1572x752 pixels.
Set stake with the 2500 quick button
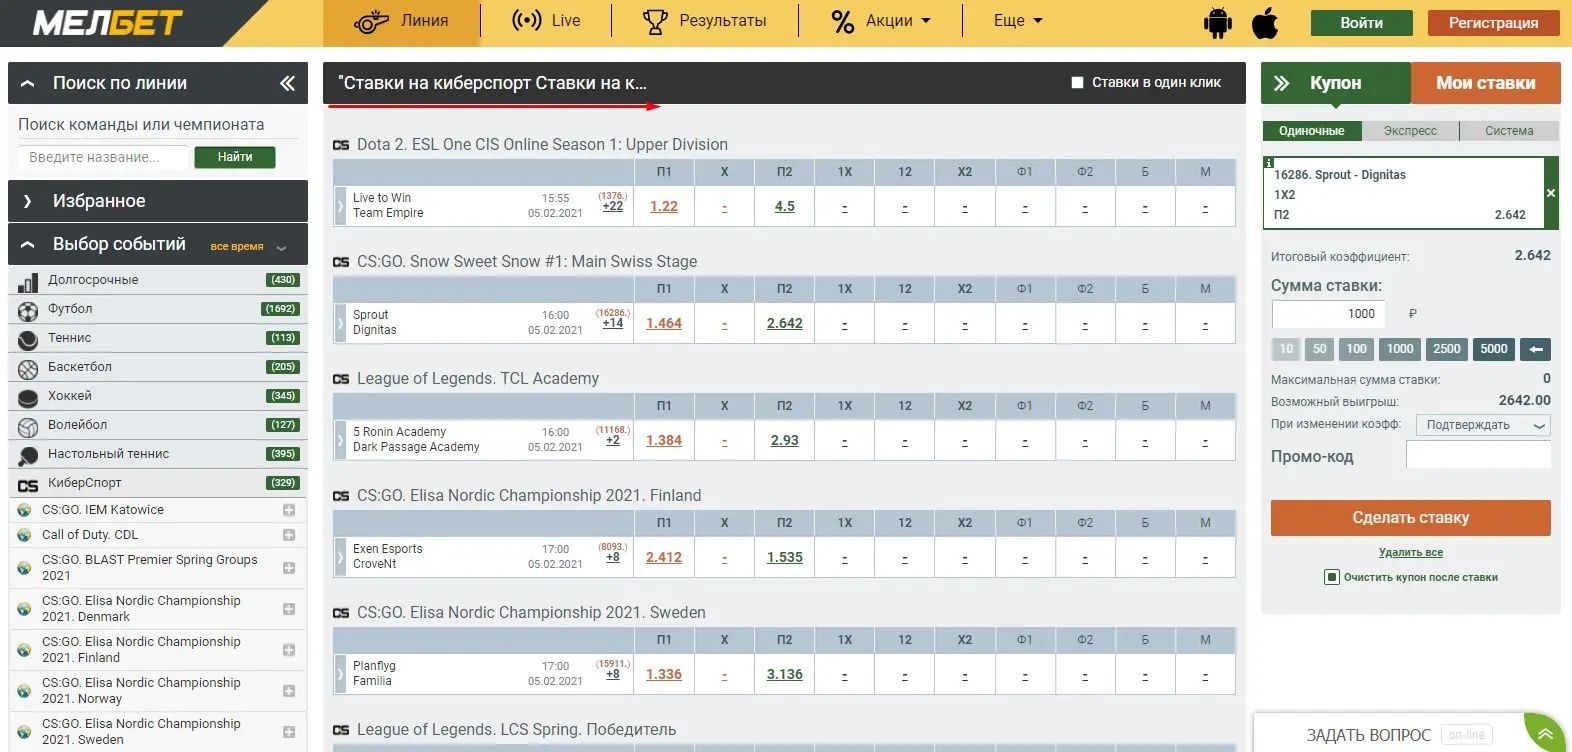tap(1447, 349)
